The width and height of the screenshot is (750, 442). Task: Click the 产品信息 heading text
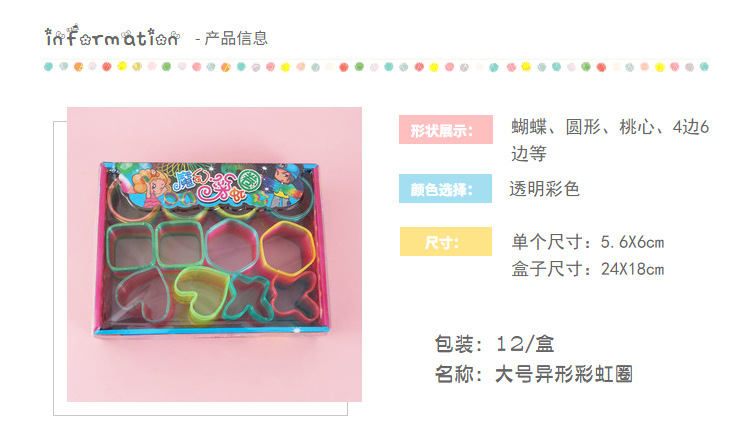point(236,38)
